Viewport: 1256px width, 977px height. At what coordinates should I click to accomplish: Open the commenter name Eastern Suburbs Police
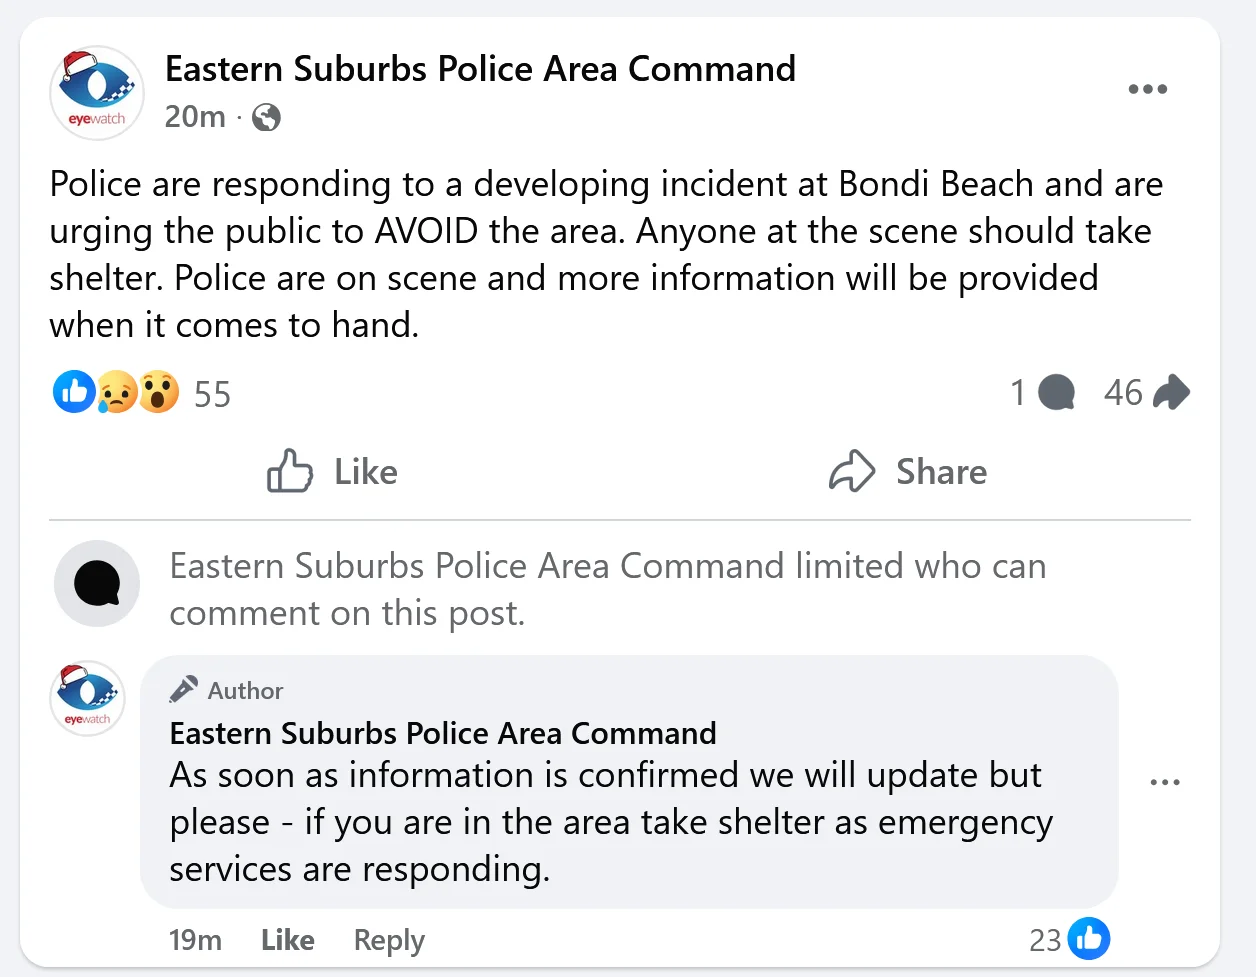443,733
